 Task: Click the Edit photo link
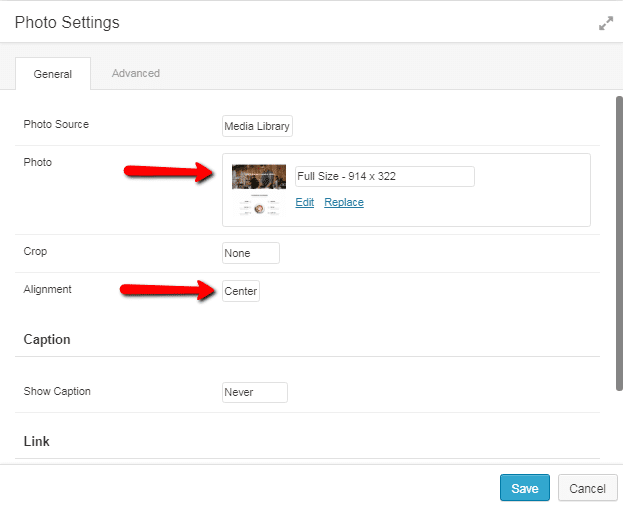[305, 202]
